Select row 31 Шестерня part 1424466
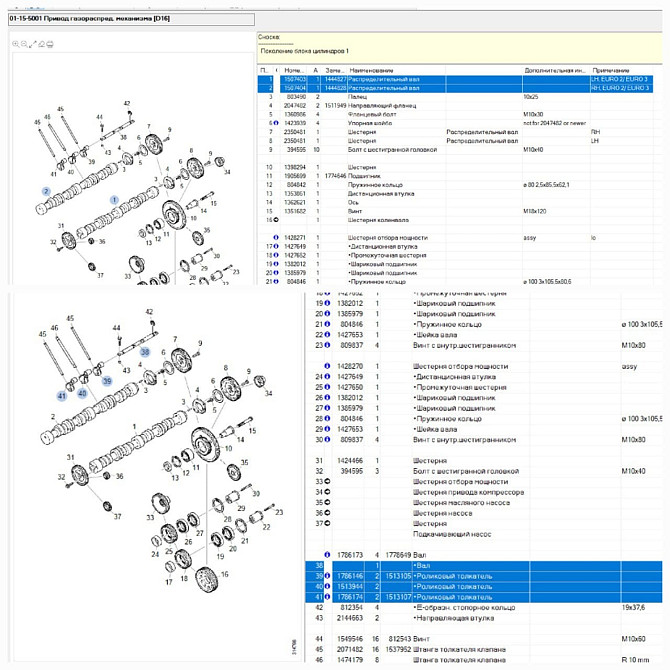The height and width of the screenshot is (670, 670). click(484, 461)
